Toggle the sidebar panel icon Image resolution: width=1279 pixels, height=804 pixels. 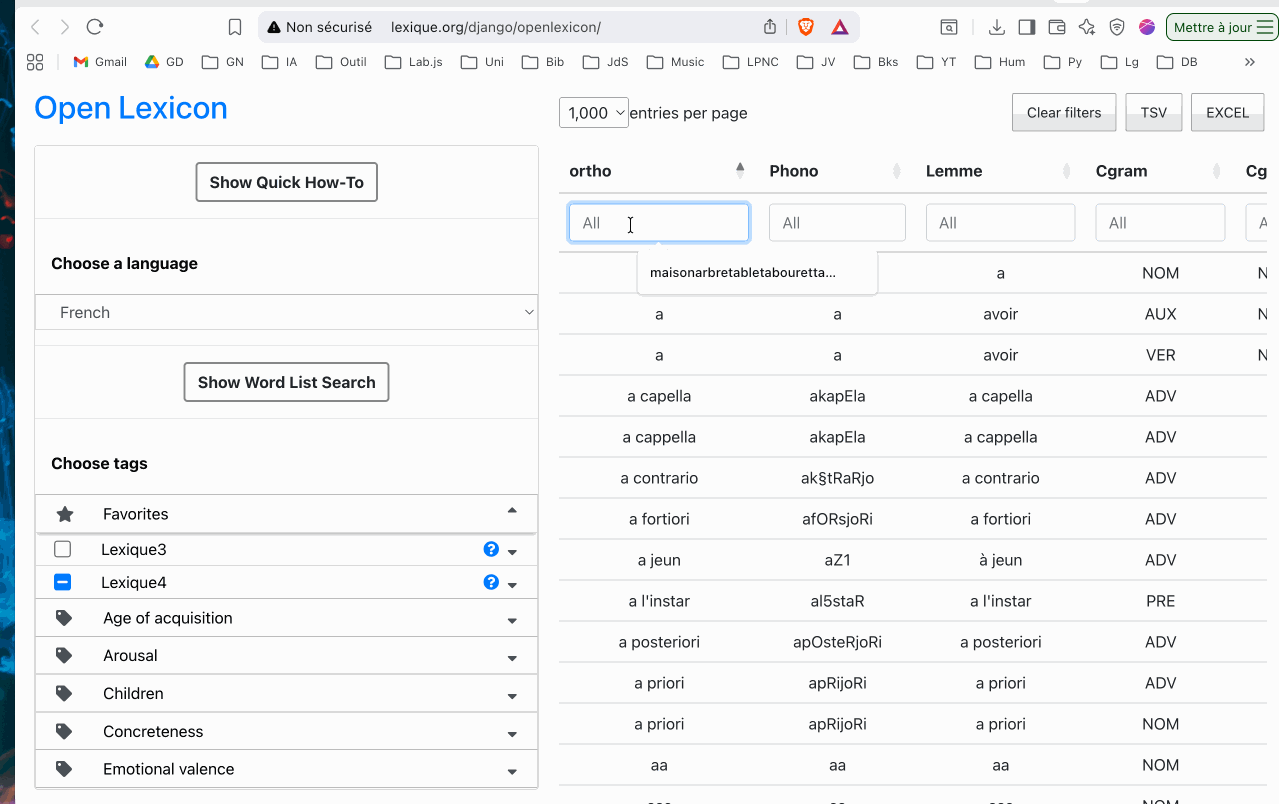click(x=1026, y=27)
